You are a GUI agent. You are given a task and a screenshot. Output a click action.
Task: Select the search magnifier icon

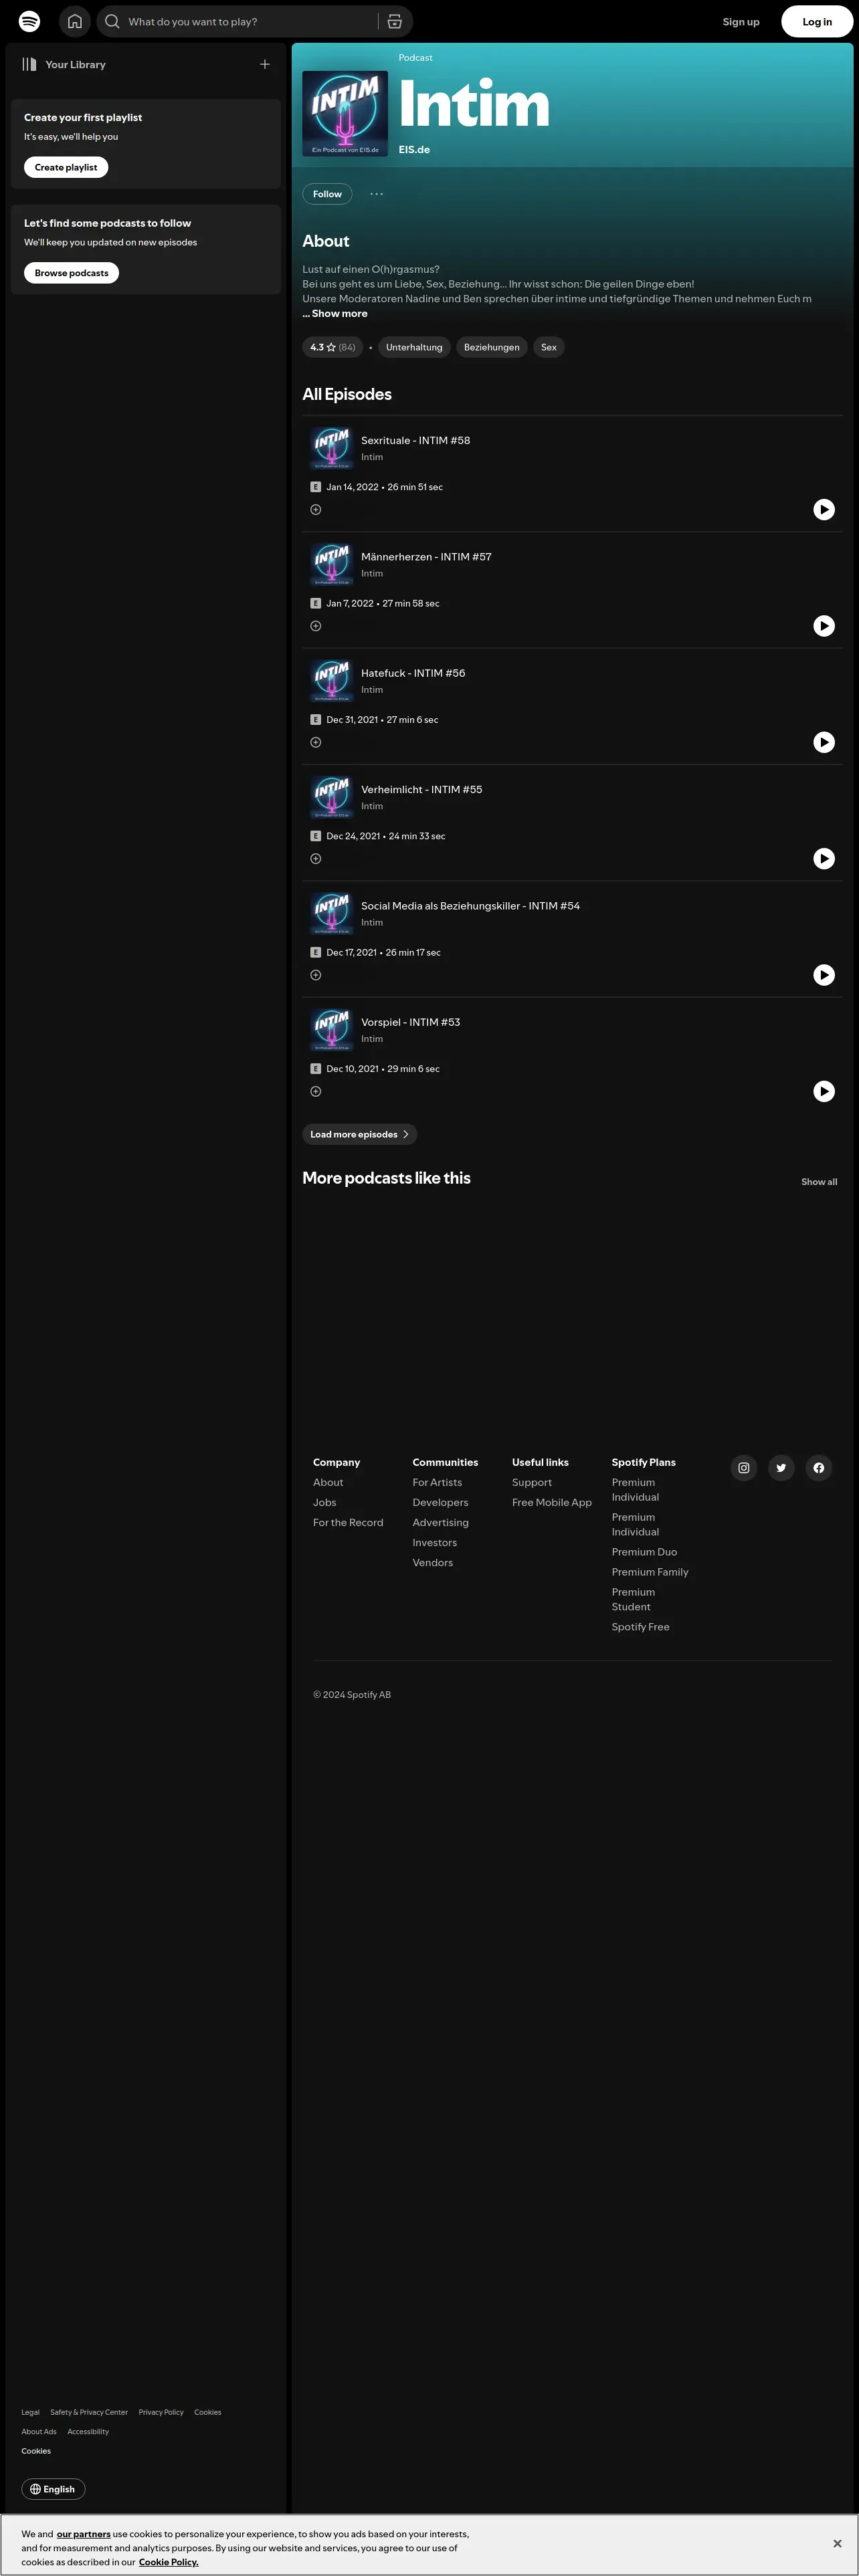(x=112, y=21)
